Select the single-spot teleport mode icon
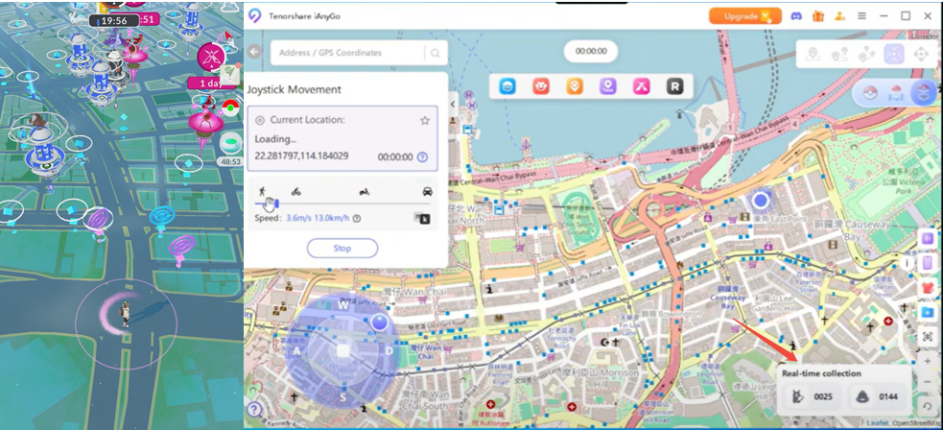This screenshot has width=943, height=430. point(813,54)
